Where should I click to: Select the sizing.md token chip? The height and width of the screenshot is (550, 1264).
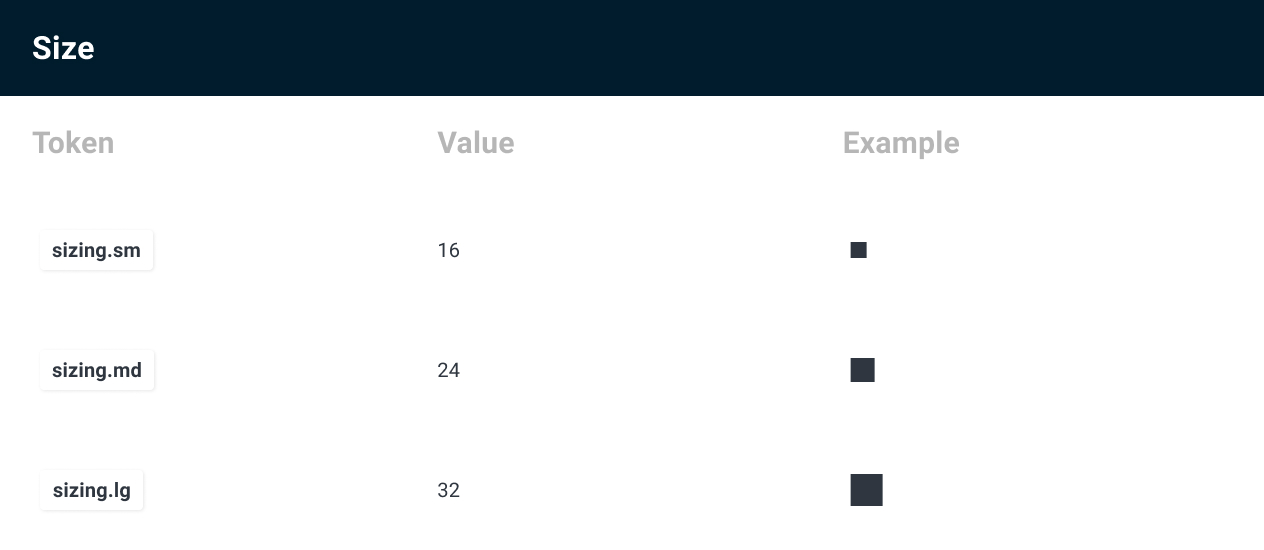pos(97,370)
